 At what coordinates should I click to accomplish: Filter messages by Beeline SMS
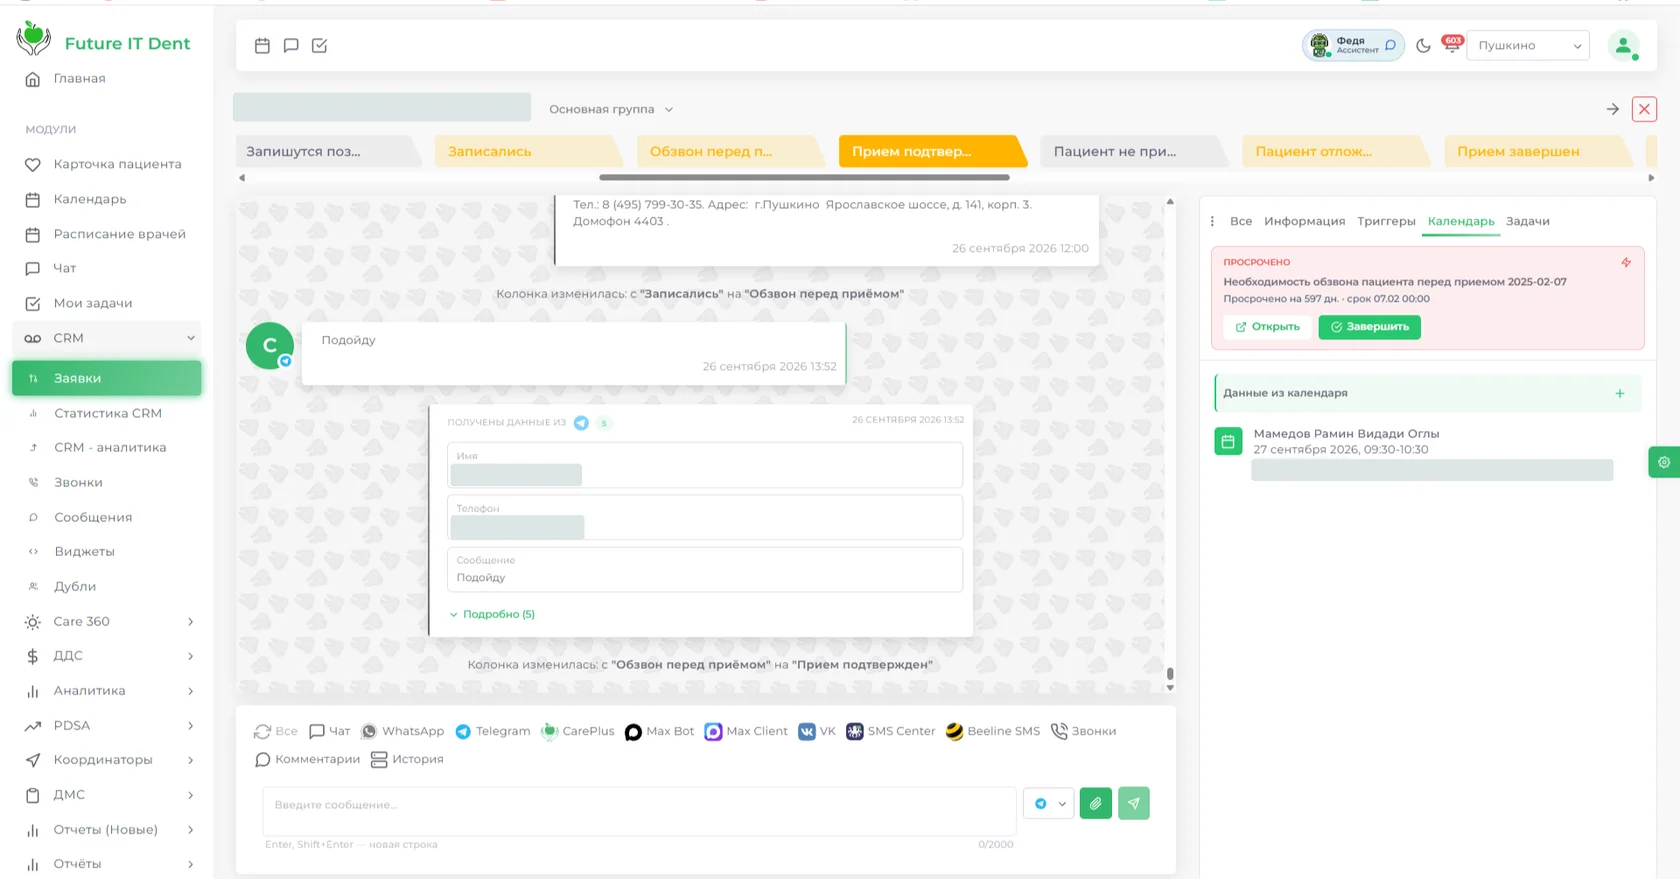click(993, 731)
